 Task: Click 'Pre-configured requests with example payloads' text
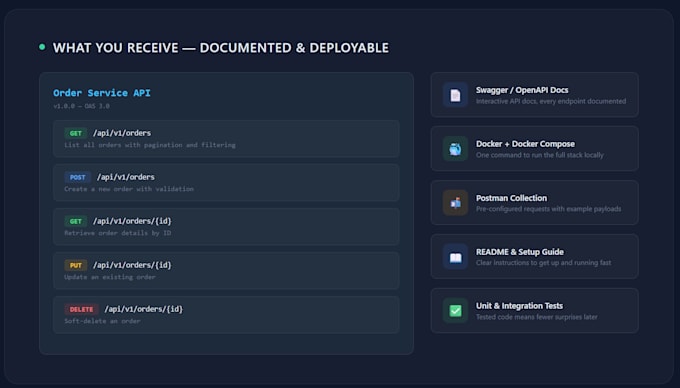tap(548, 209)
